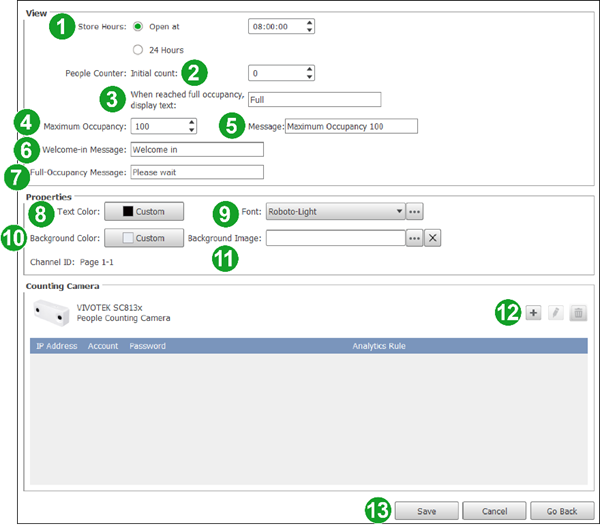Browse for a background image file
The width and height of the screenshot is (600, 526).
(414, 238)
